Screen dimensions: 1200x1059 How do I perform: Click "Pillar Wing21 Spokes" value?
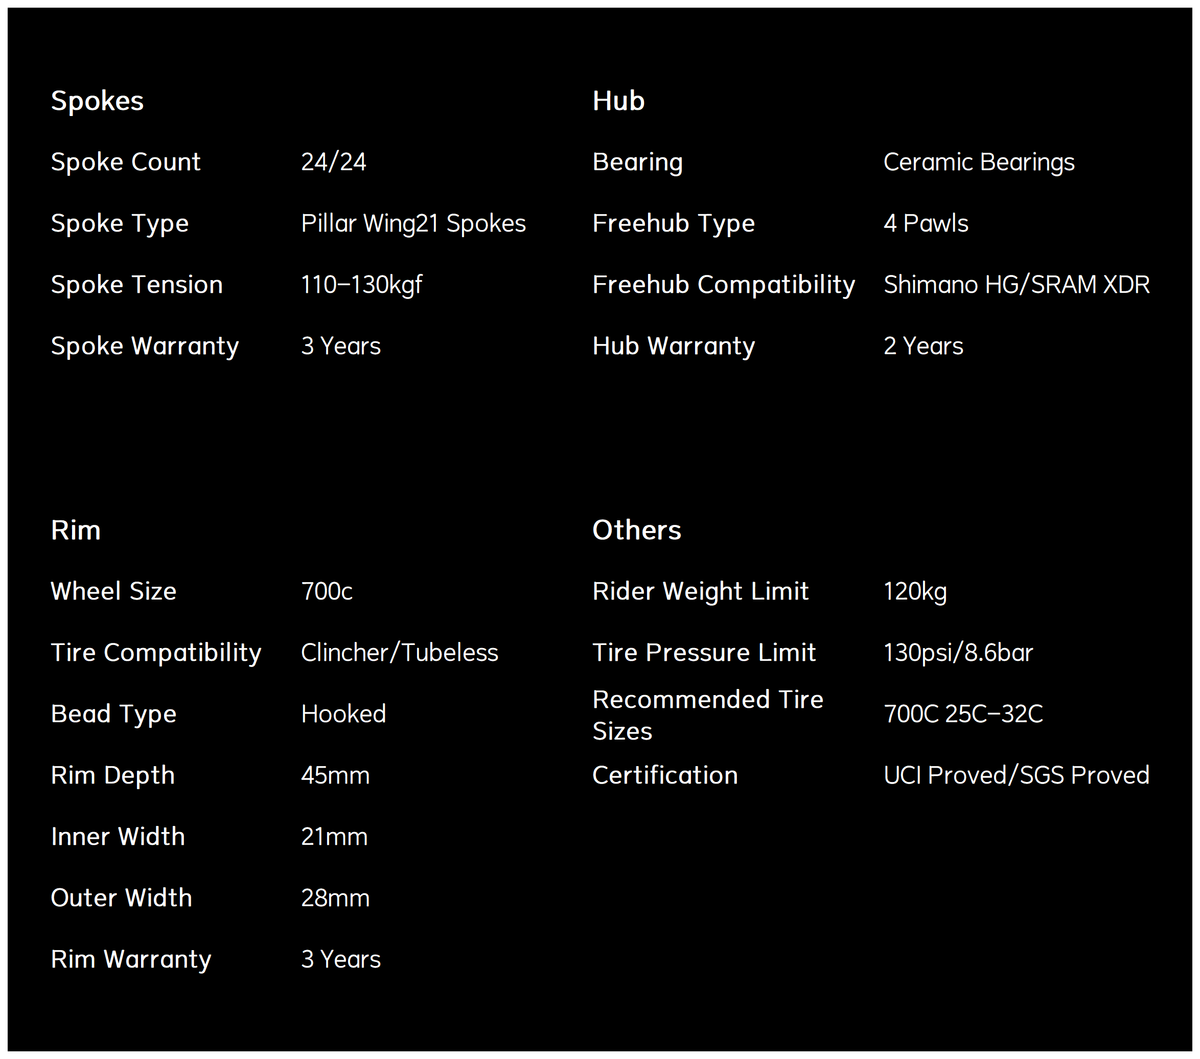[x=414, y=224]
